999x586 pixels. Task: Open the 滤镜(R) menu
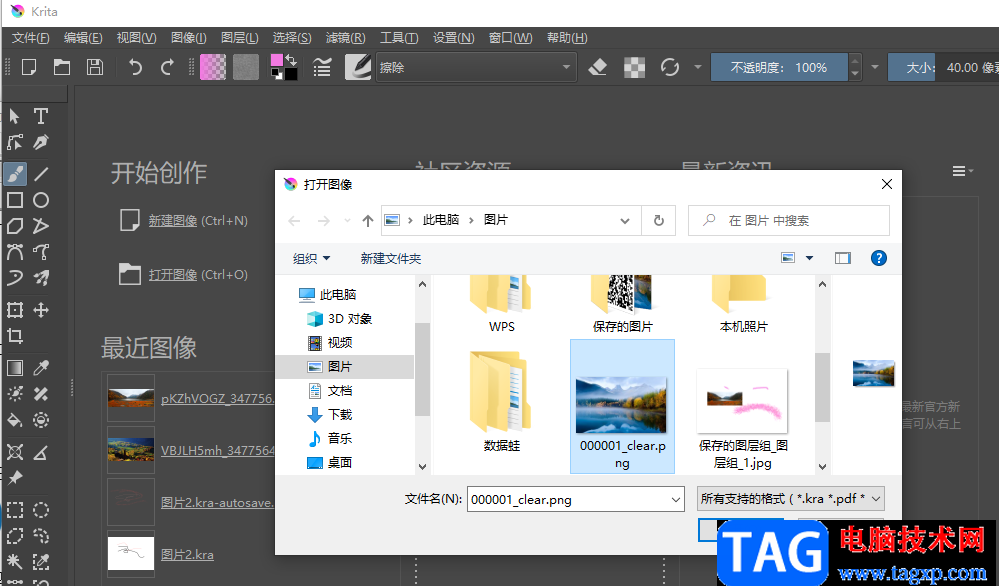pos(345,38)
